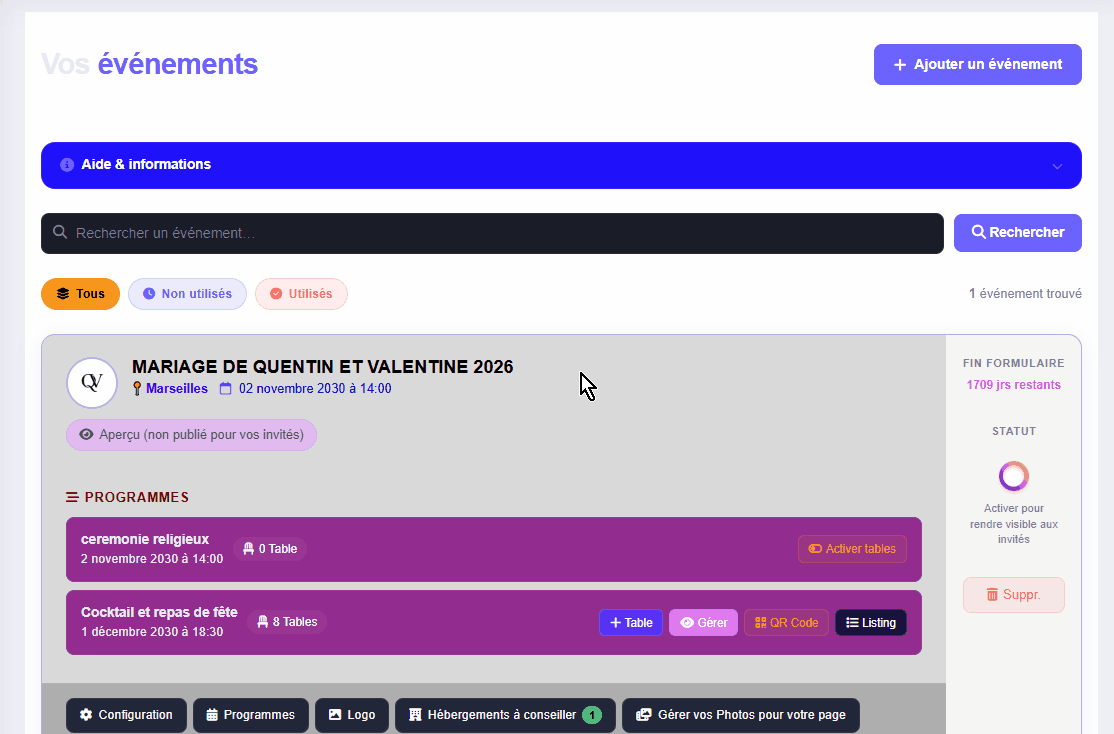Click the Logo image button
This screenshot has width=1114, height=734.
point(352,715)
